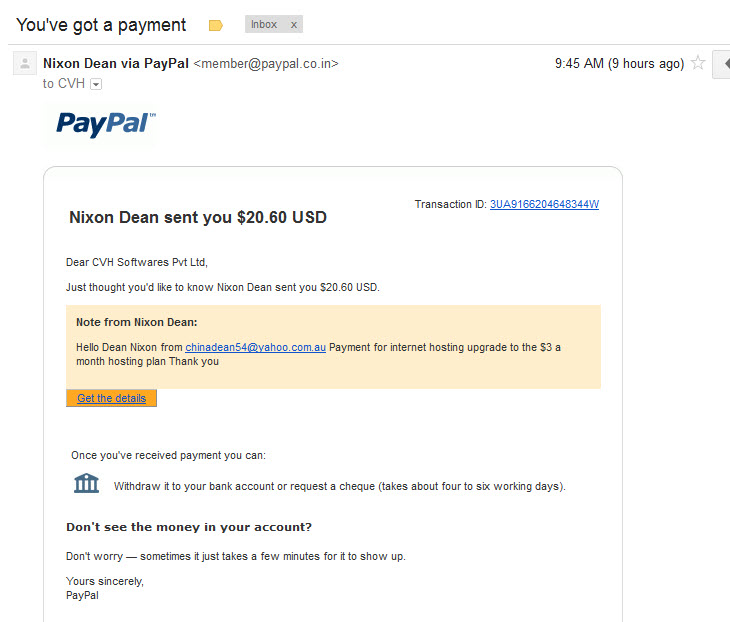The height and width of the screenshot is (622, 730).
Task: Remove the Inbox label with x
Action: 294,25
